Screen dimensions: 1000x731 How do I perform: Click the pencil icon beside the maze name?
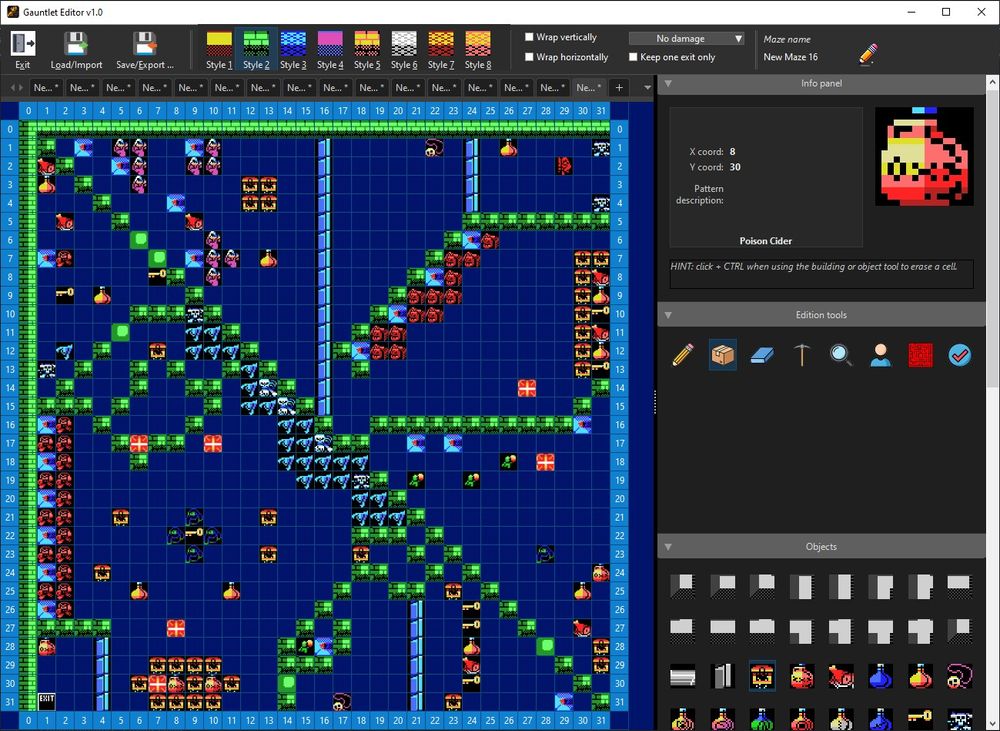tap(868, 54)
